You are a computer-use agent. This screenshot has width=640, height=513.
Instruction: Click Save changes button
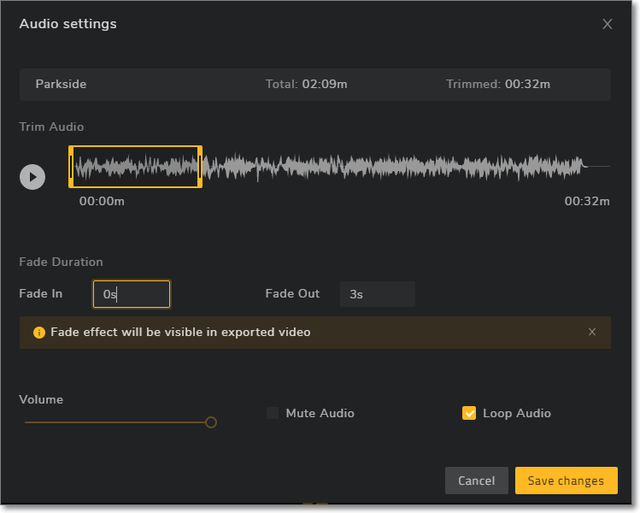coord(565,481)
